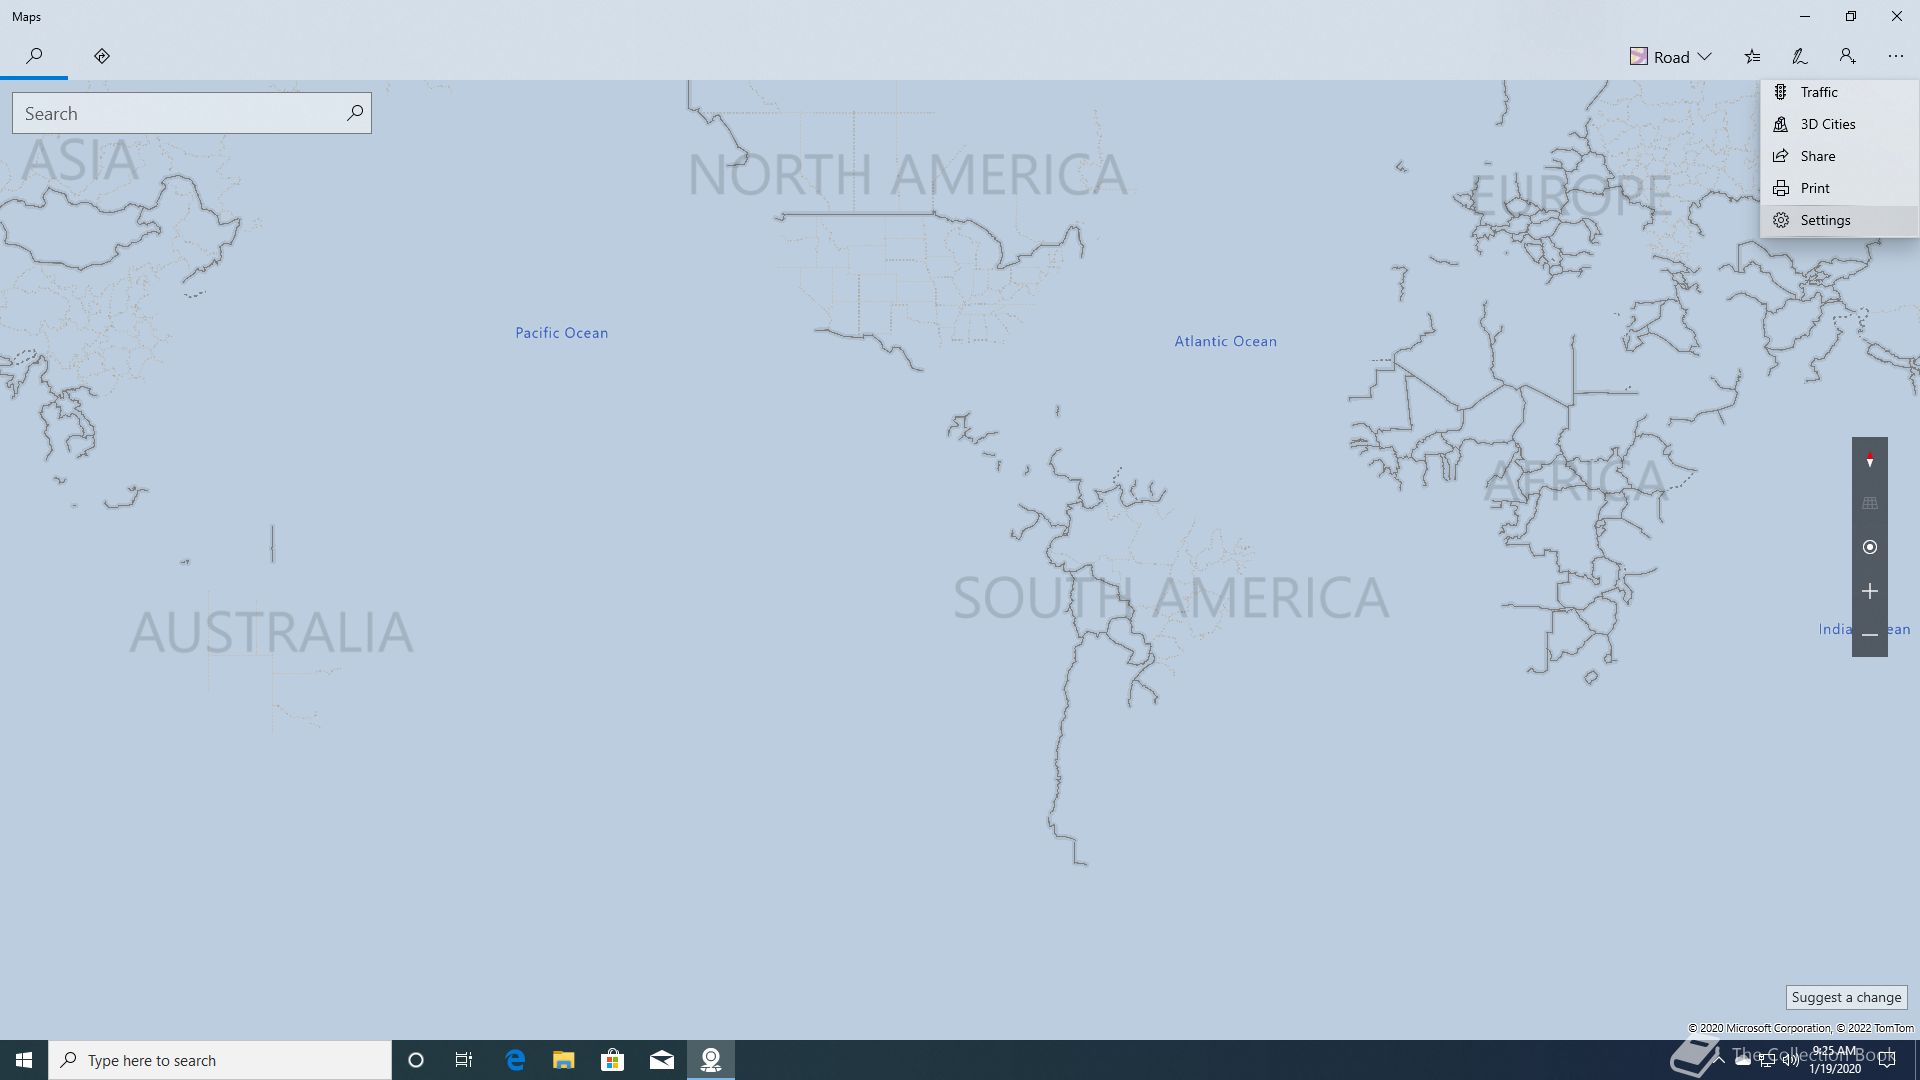Open Task View on the taskbar
Image resolution: width=1920 pixels, height=1080 pixels.
(x=464, y=1060)
